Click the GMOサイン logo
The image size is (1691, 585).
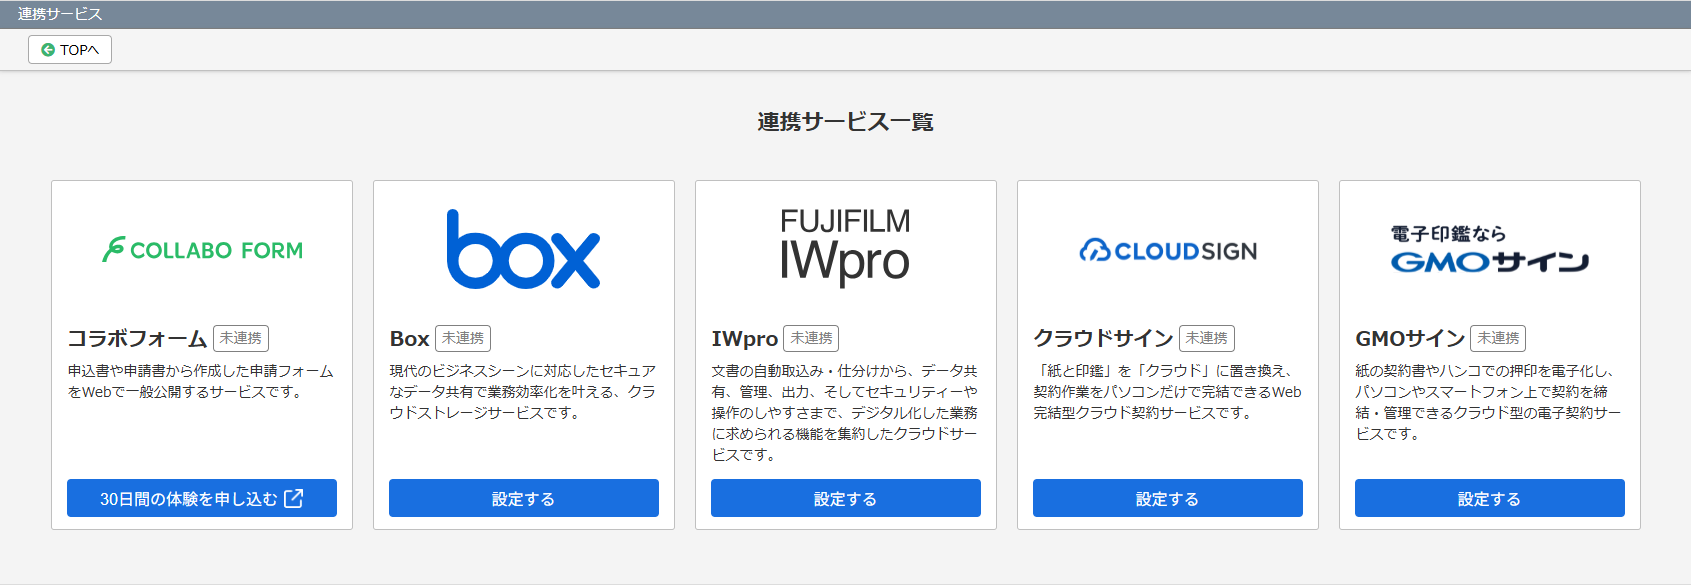click(x=1489, y=249)
